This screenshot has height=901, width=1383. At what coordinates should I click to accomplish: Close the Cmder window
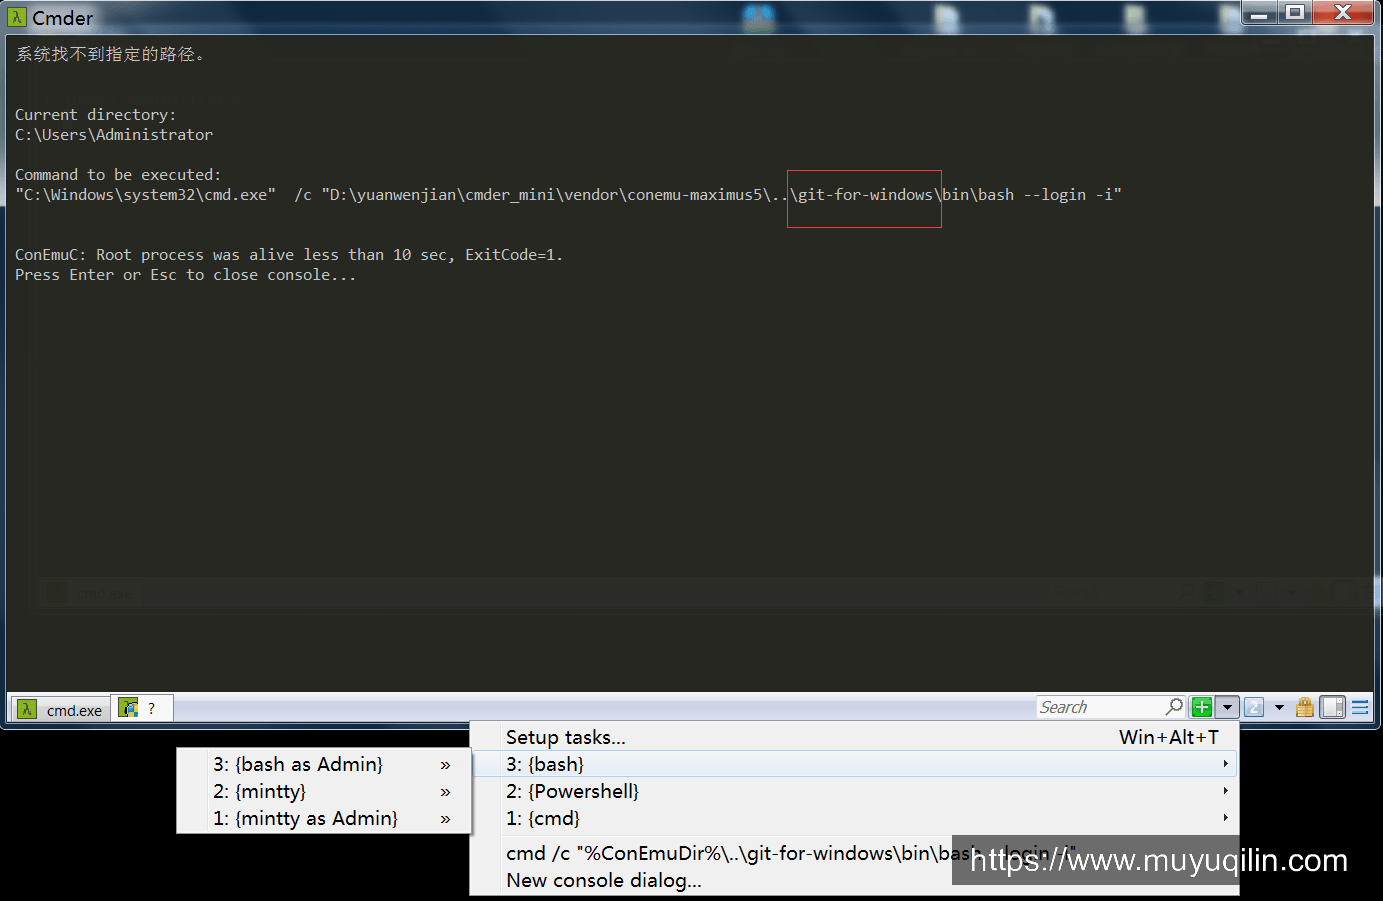point(1343,12)
